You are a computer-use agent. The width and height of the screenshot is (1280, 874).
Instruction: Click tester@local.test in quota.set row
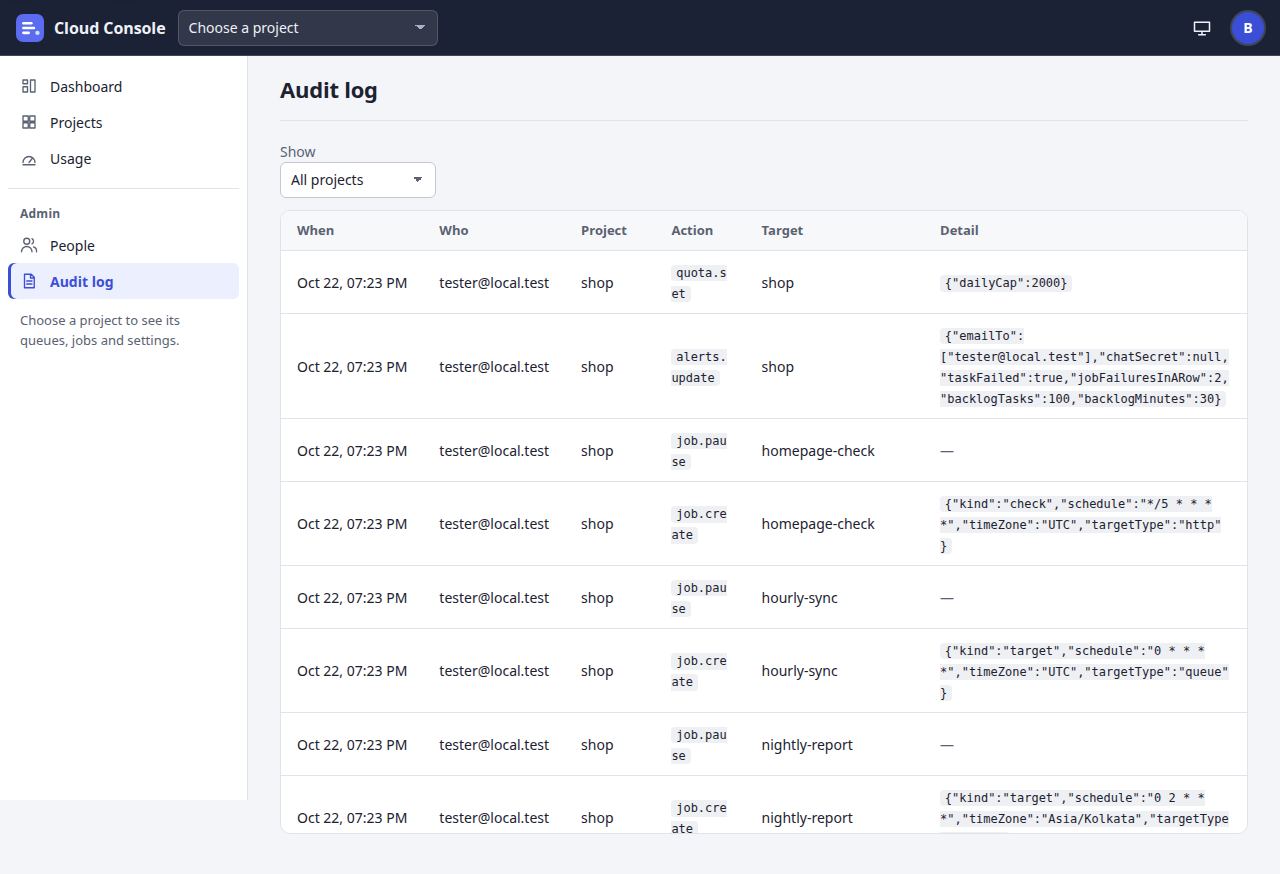click(x=494, y=283)
